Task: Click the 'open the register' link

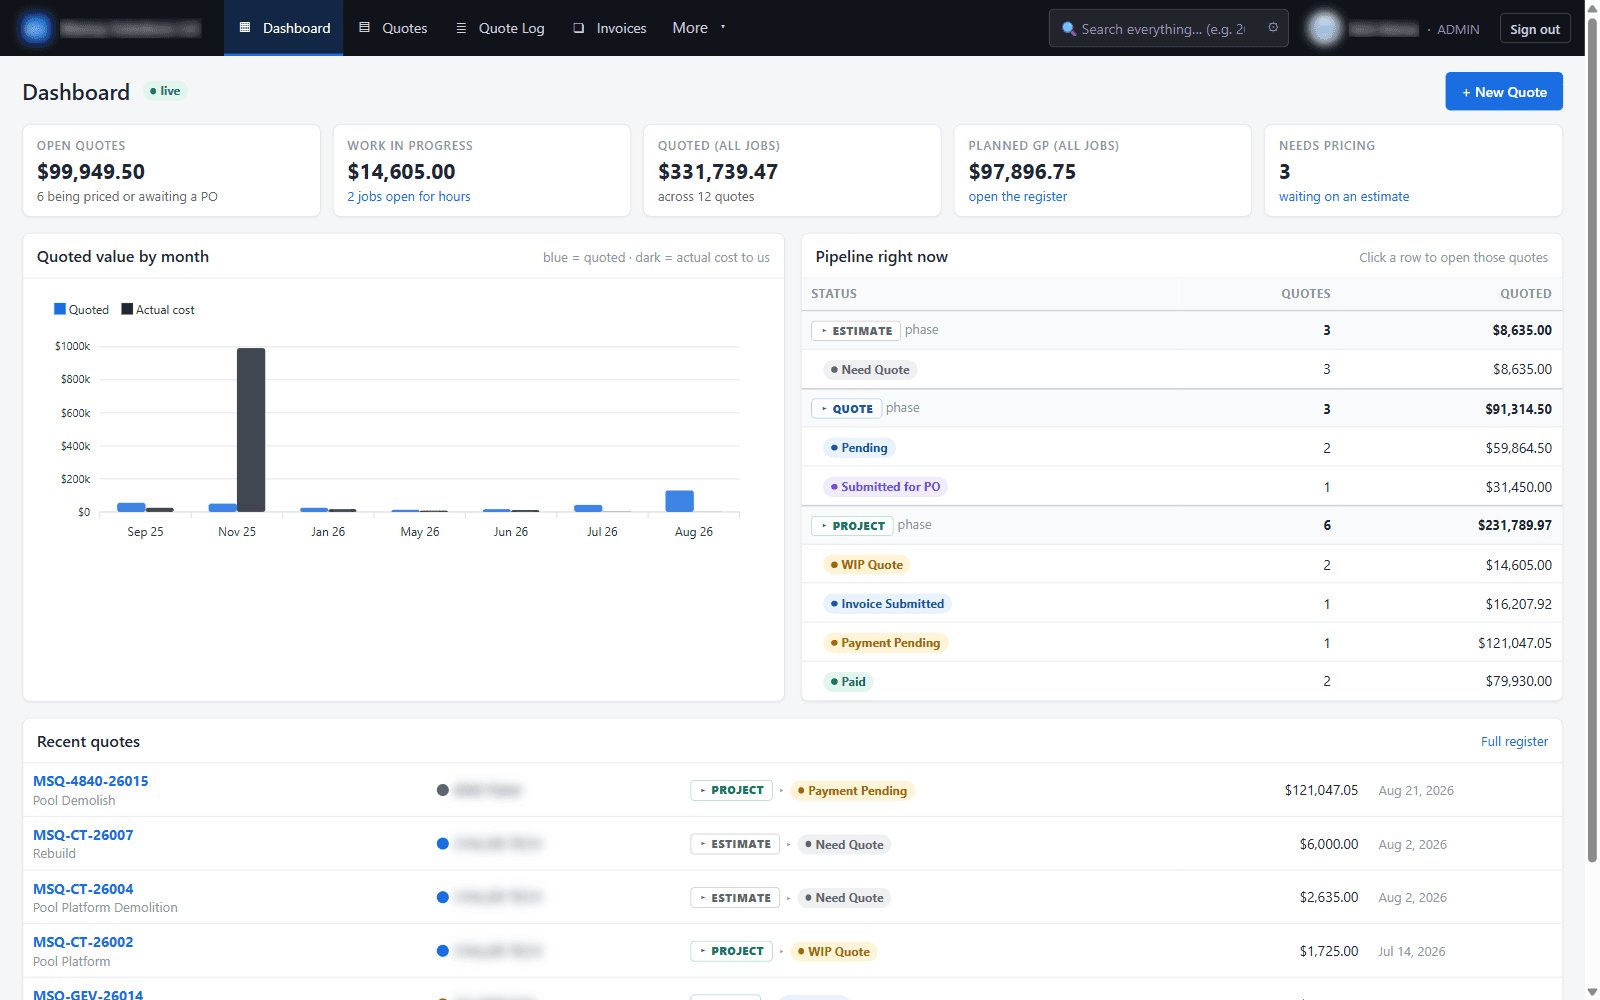Action: (1018, 197)
